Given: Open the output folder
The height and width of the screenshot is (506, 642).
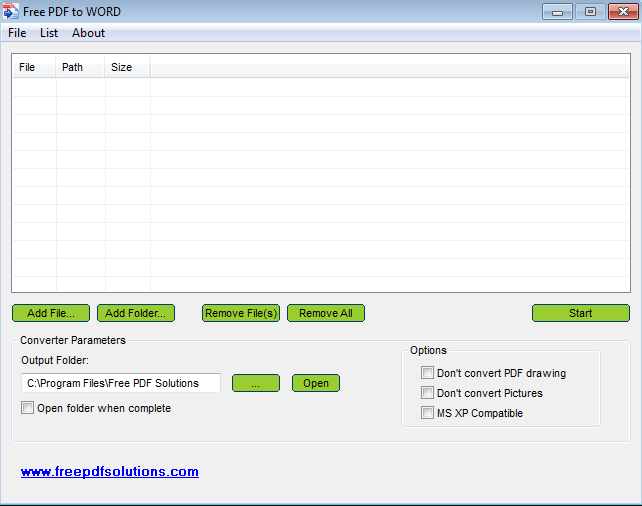Looking at the screenshot, I should tap(316, 383).
